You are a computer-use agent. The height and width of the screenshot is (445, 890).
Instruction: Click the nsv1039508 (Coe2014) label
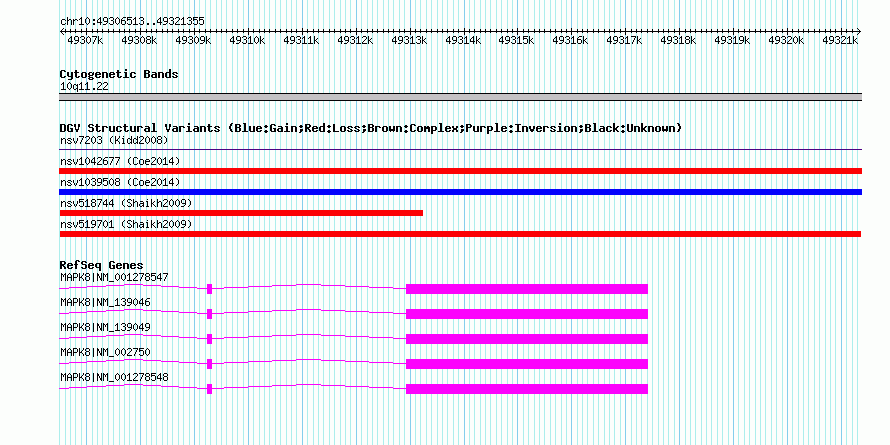pyautogui.click(x=120, y=182)
